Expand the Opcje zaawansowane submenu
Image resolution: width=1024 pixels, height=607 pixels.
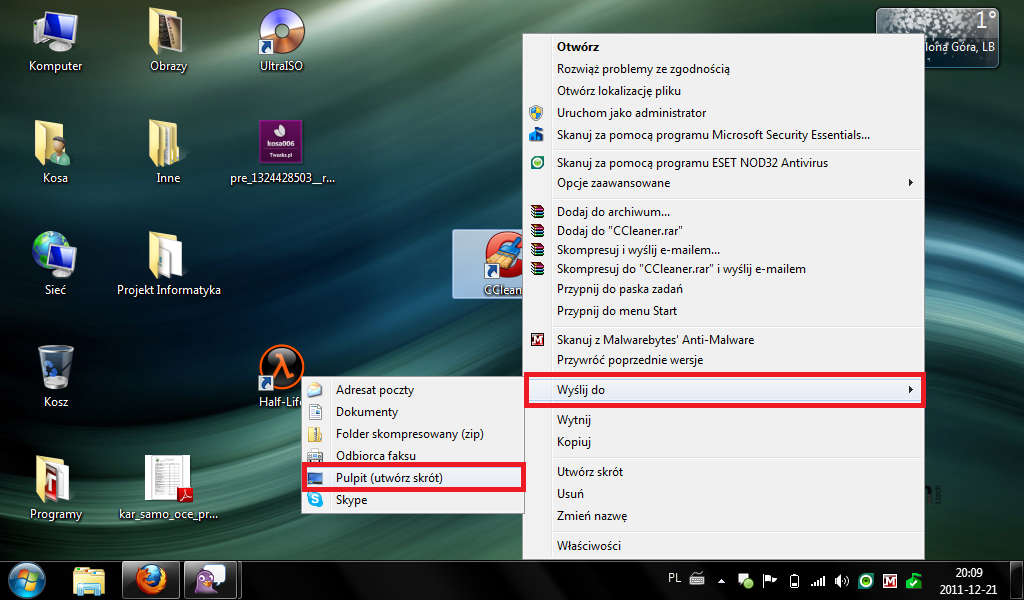[x=724, y=183]
